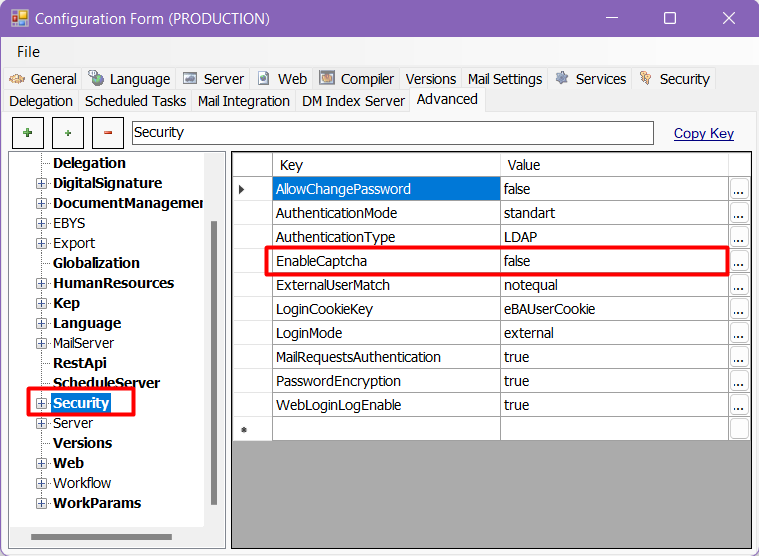This screenshot has width=759, height=556.
Task: Expand the DigitalSignature tree node
Action: click(41, 183)
